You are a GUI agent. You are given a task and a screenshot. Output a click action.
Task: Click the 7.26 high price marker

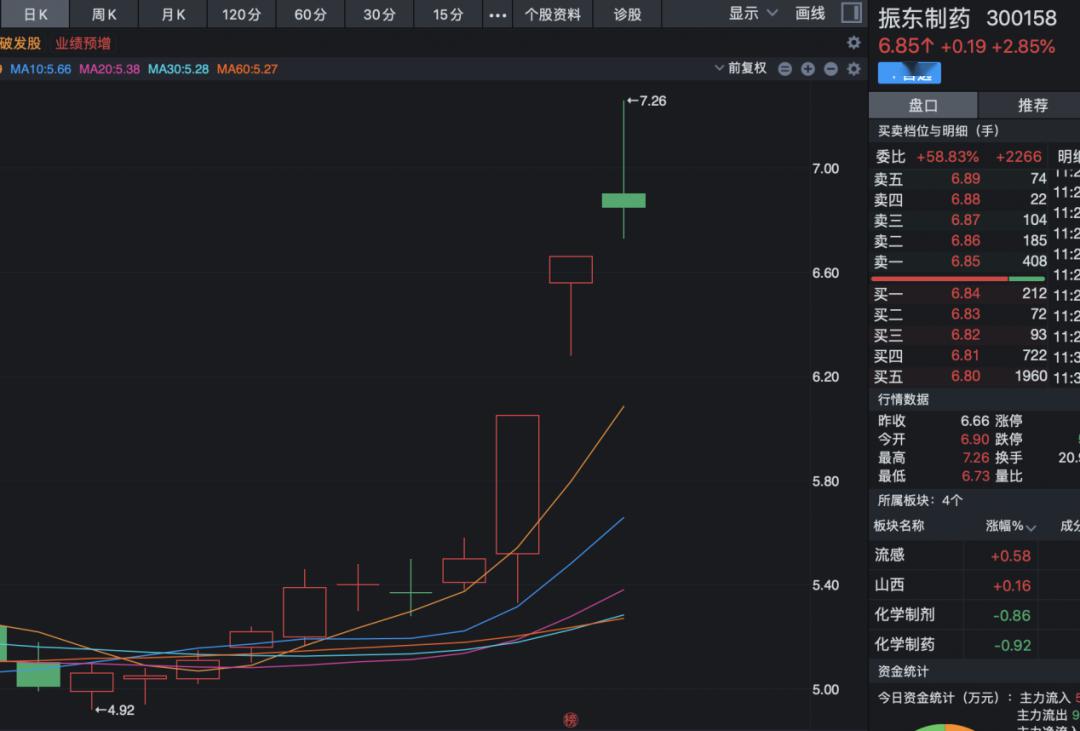[647, 101]
